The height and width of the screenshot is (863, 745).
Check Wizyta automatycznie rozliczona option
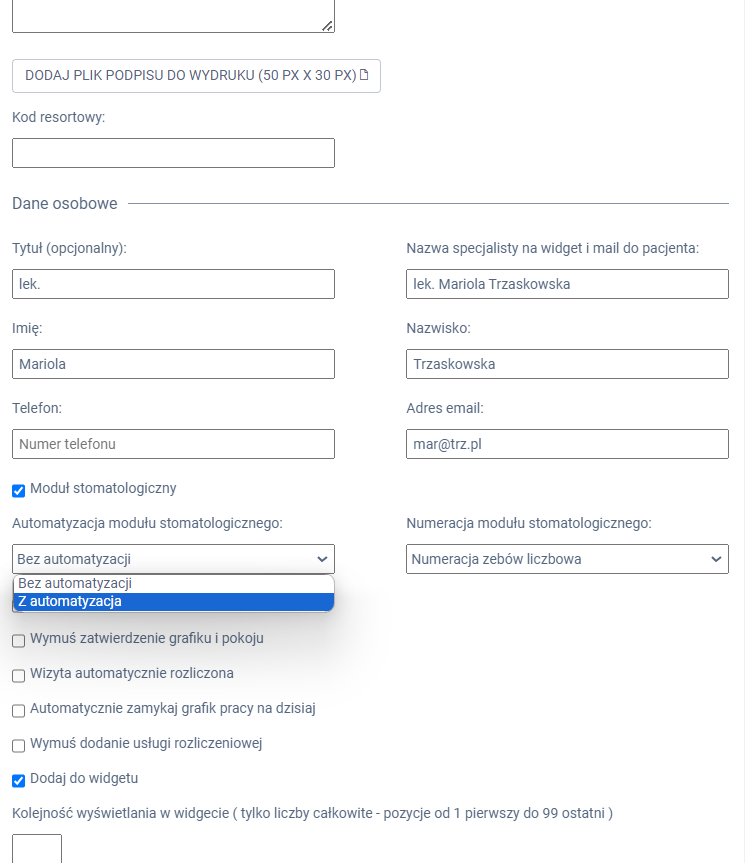click(x=19, y=676)
